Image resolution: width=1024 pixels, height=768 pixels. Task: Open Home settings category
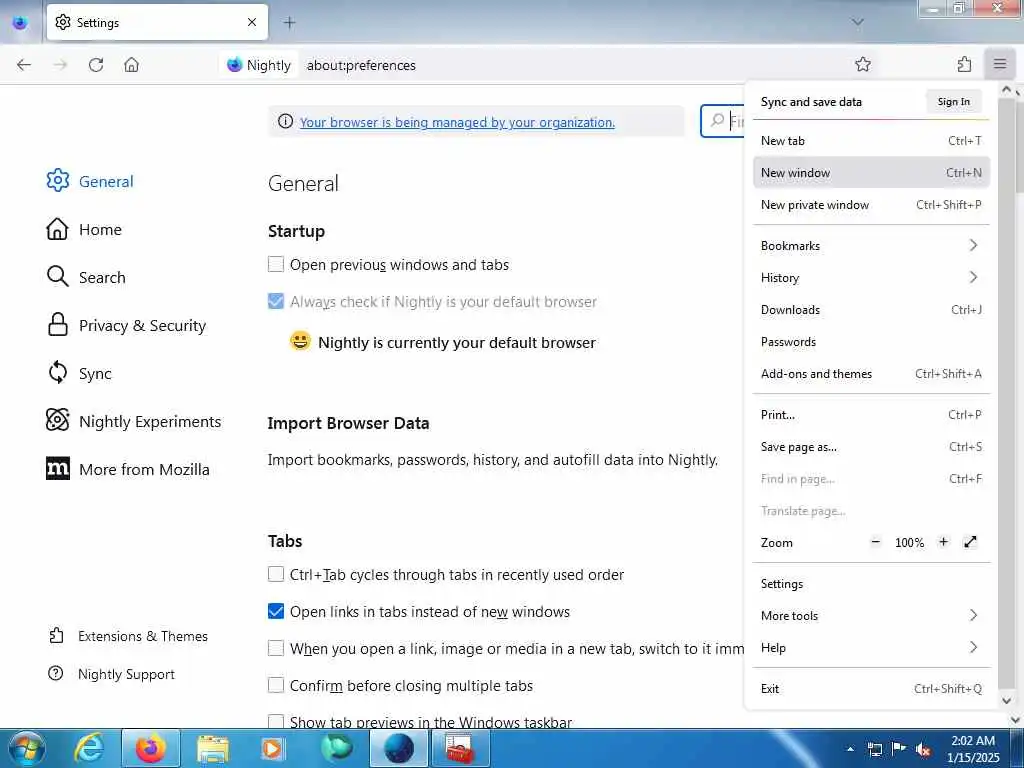[84, 229]
